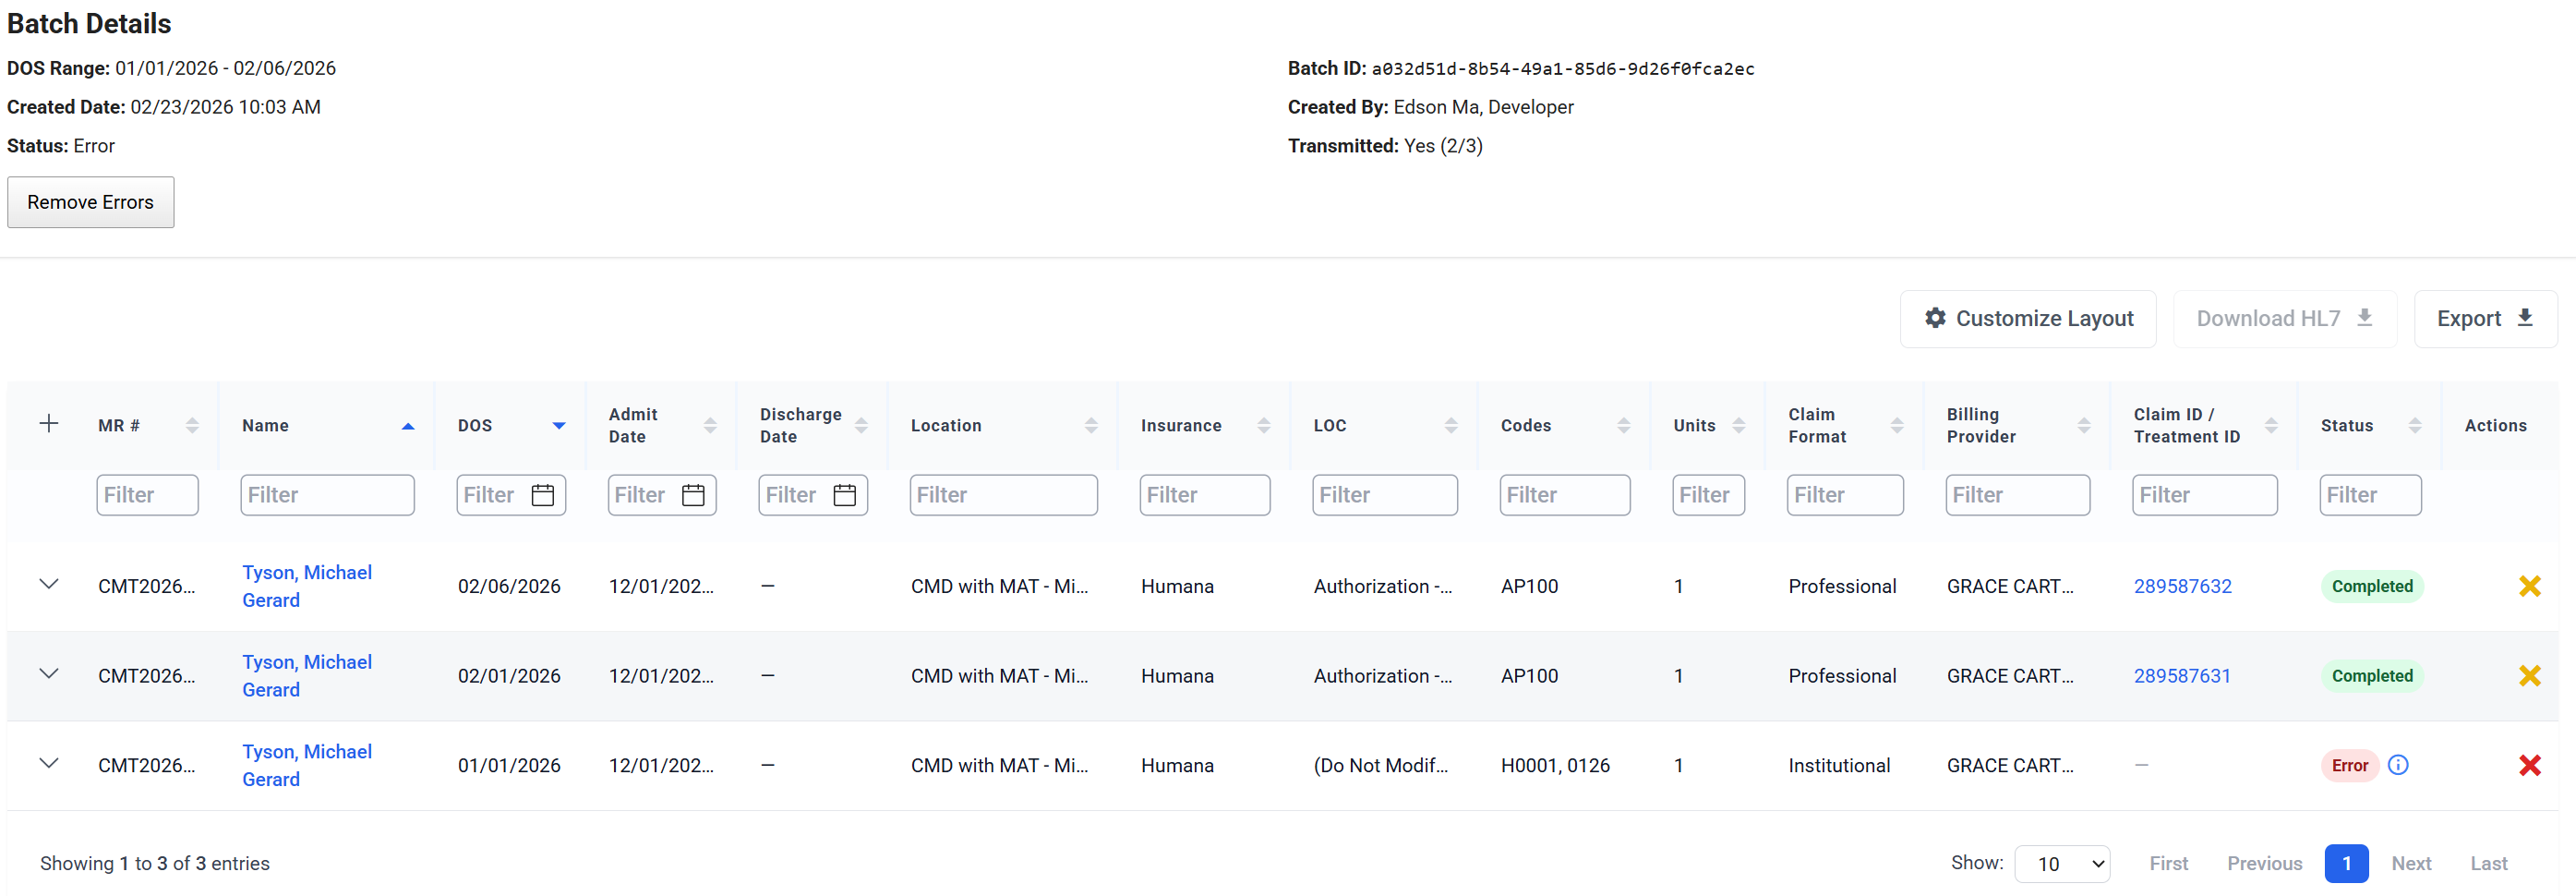Open claim ID 289587632 link
The width and height of the screenshot is (2576, 896).
point(2182,587)
